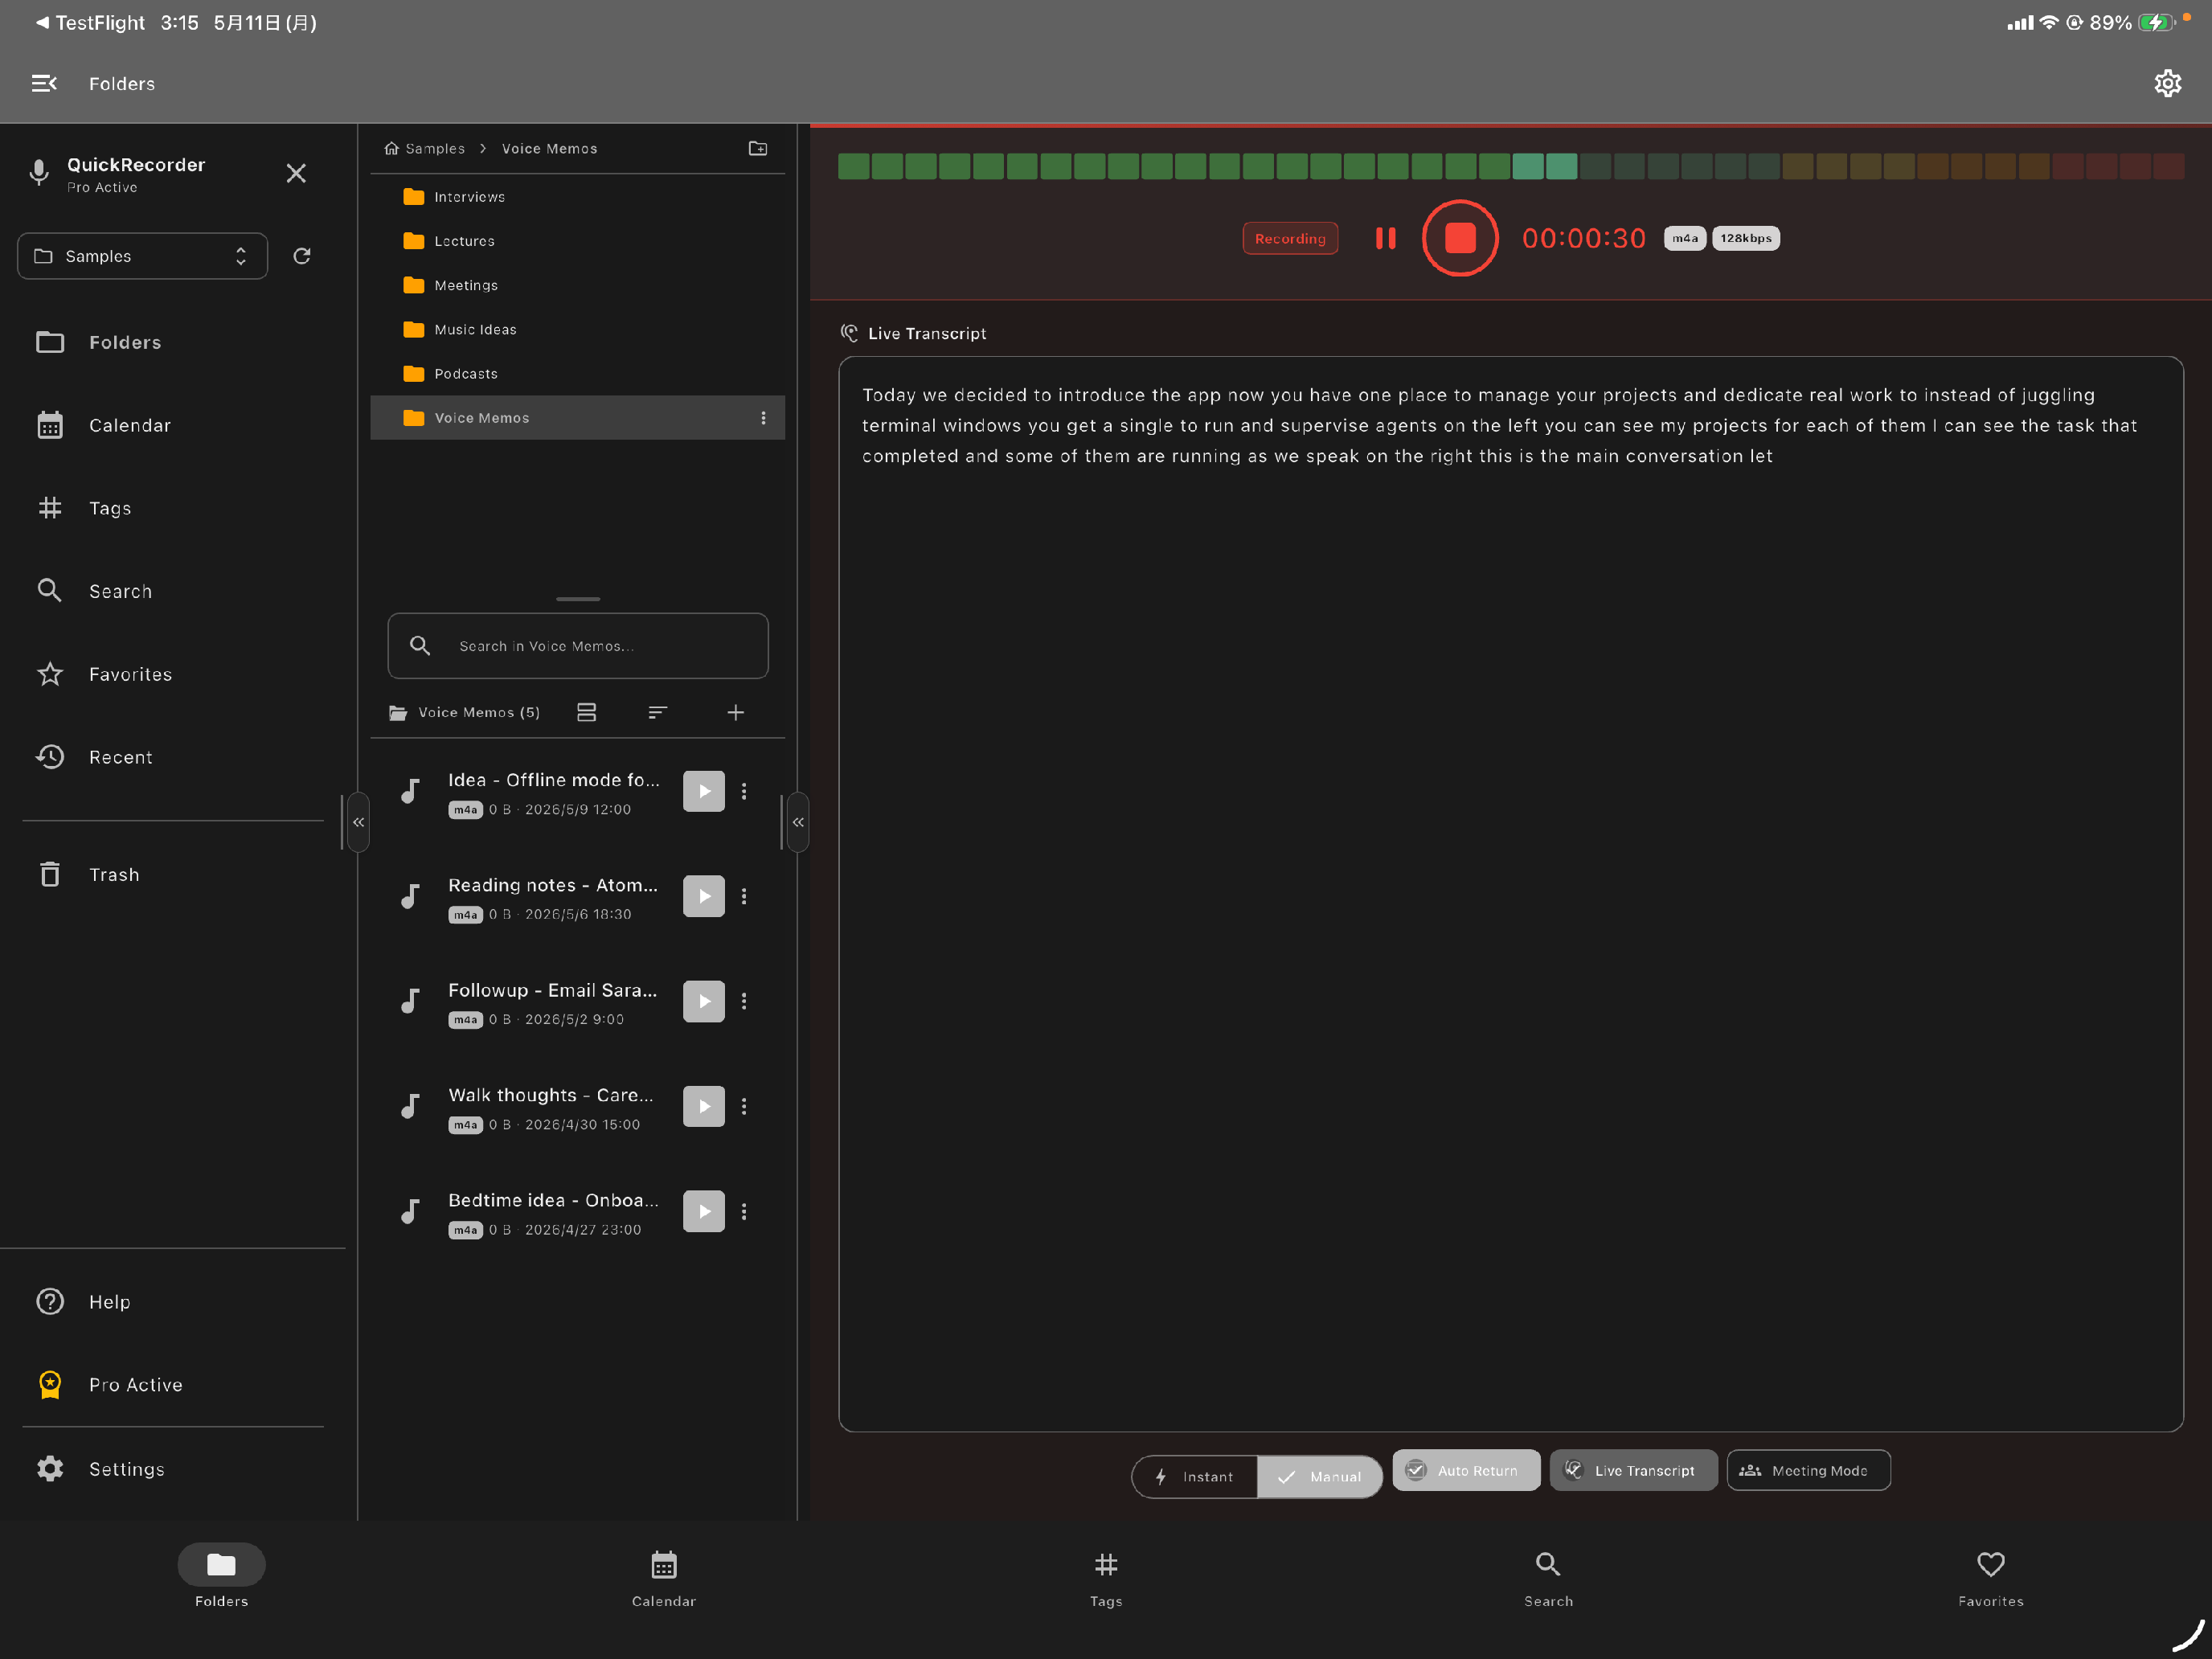Image resolution: width=2212 pixels, height=1659 pixels.
Task: Open options for Idea - Offline mode
Action: point(744,791)
